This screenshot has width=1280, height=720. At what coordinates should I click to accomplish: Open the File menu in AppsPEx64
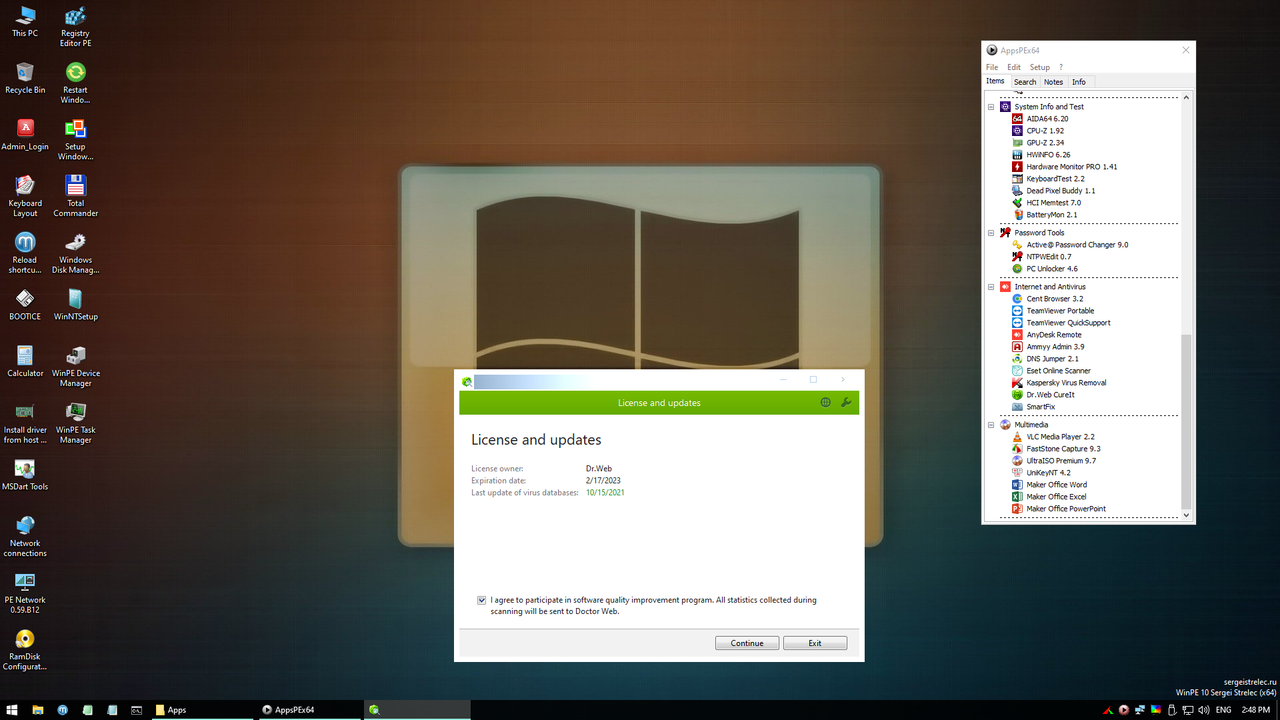tap(992, 67)
